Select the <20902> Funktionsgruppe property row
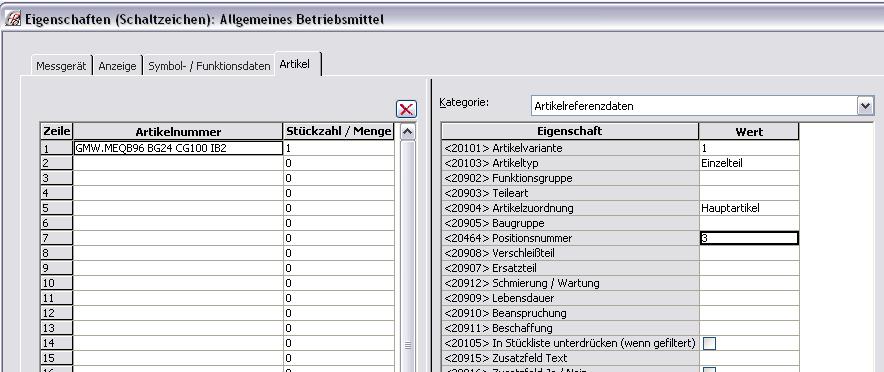 point(570,178)
